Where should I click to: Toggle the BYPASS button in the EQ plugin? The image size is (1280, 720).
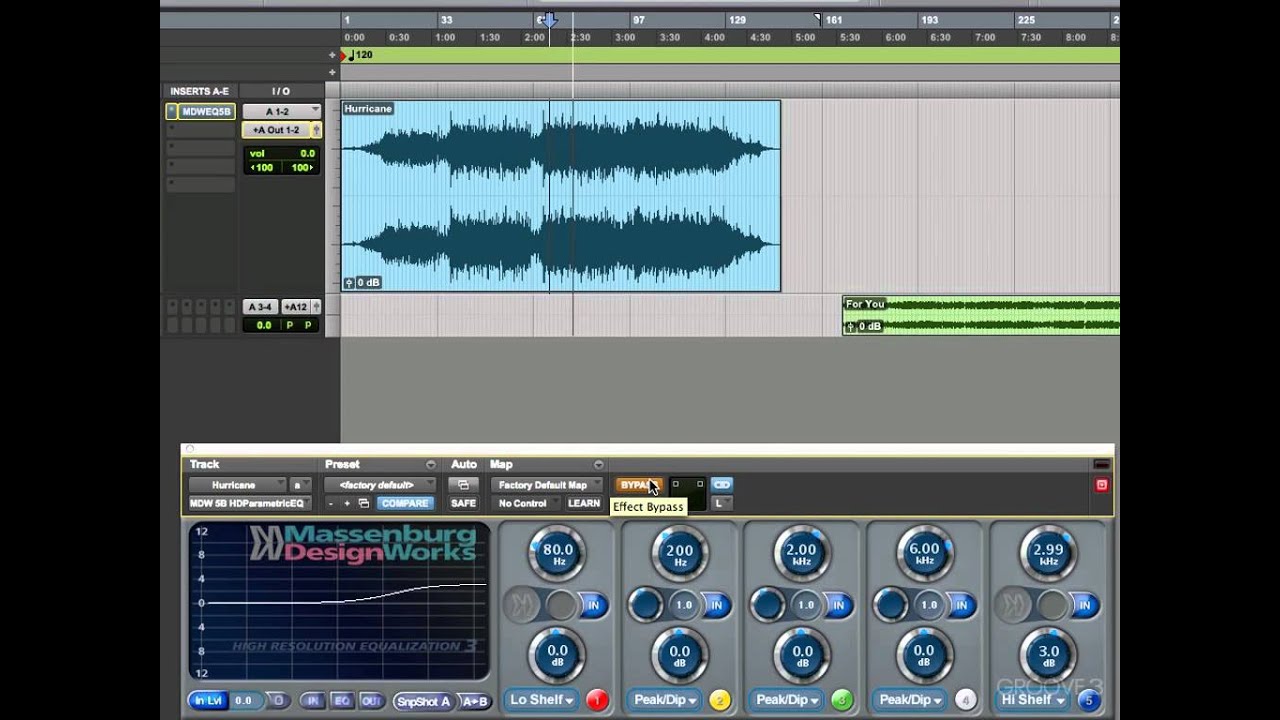[x=639, y=485]
